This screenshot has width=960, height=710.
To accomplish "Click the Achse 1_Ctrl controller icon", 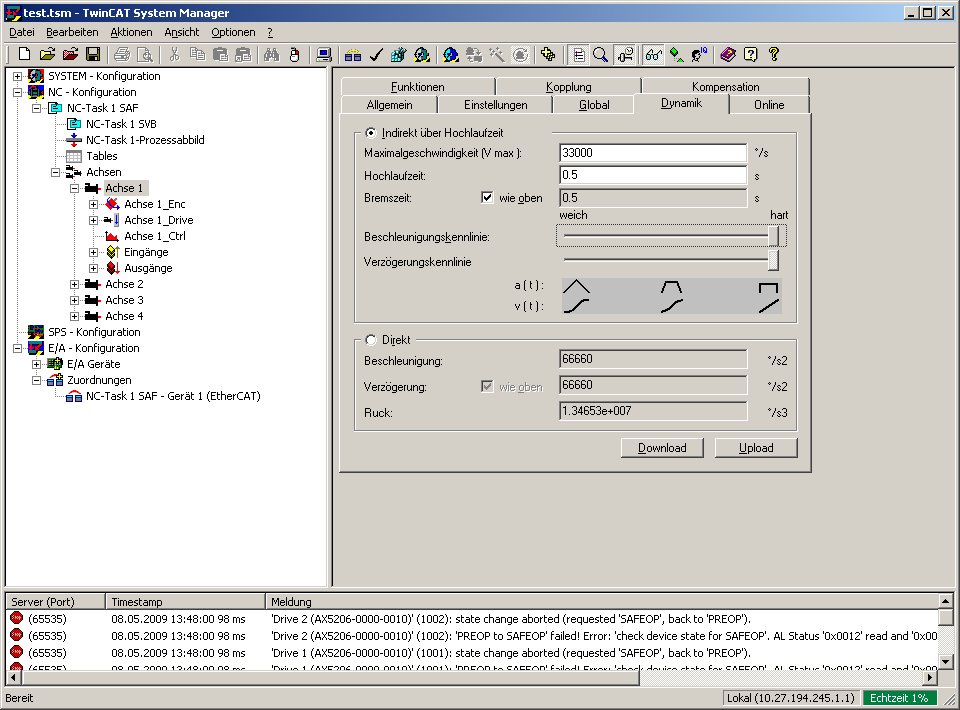I will click(112, 236).
